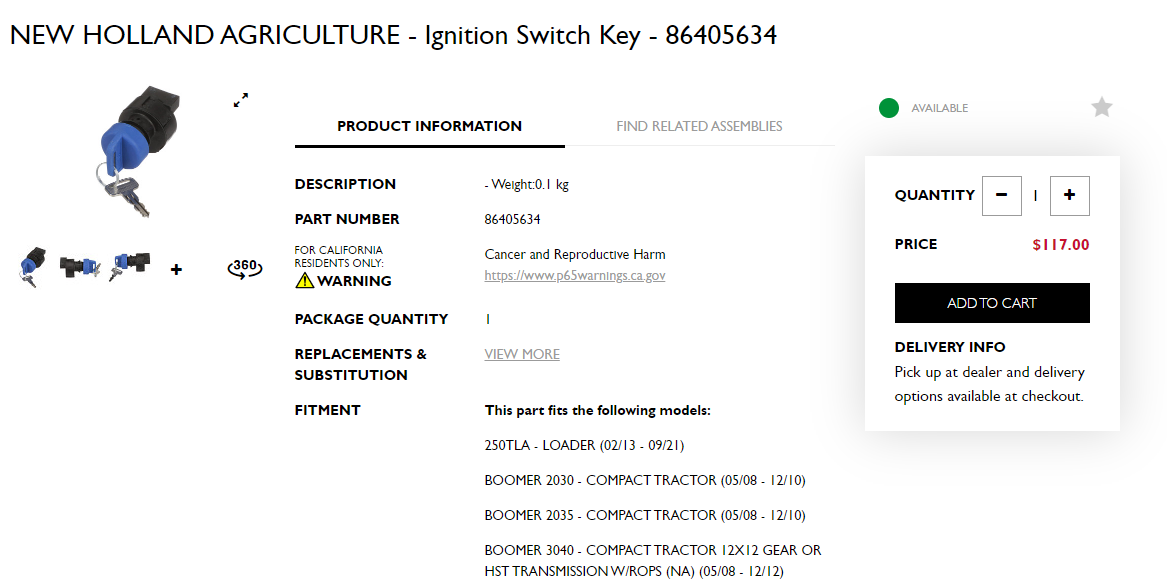Switch to Find Related Assemblies tab
1167x584 pixels.
pos(699,126)
